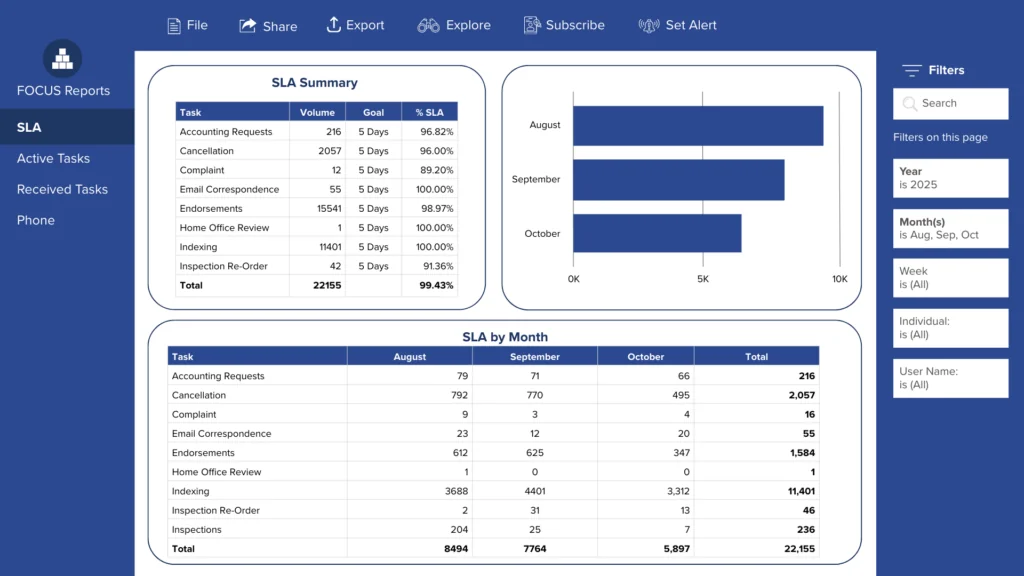Viewport: 1024px width, 576px height.
Task: Switch to Active Tasks page
Action: pos(53,158)
